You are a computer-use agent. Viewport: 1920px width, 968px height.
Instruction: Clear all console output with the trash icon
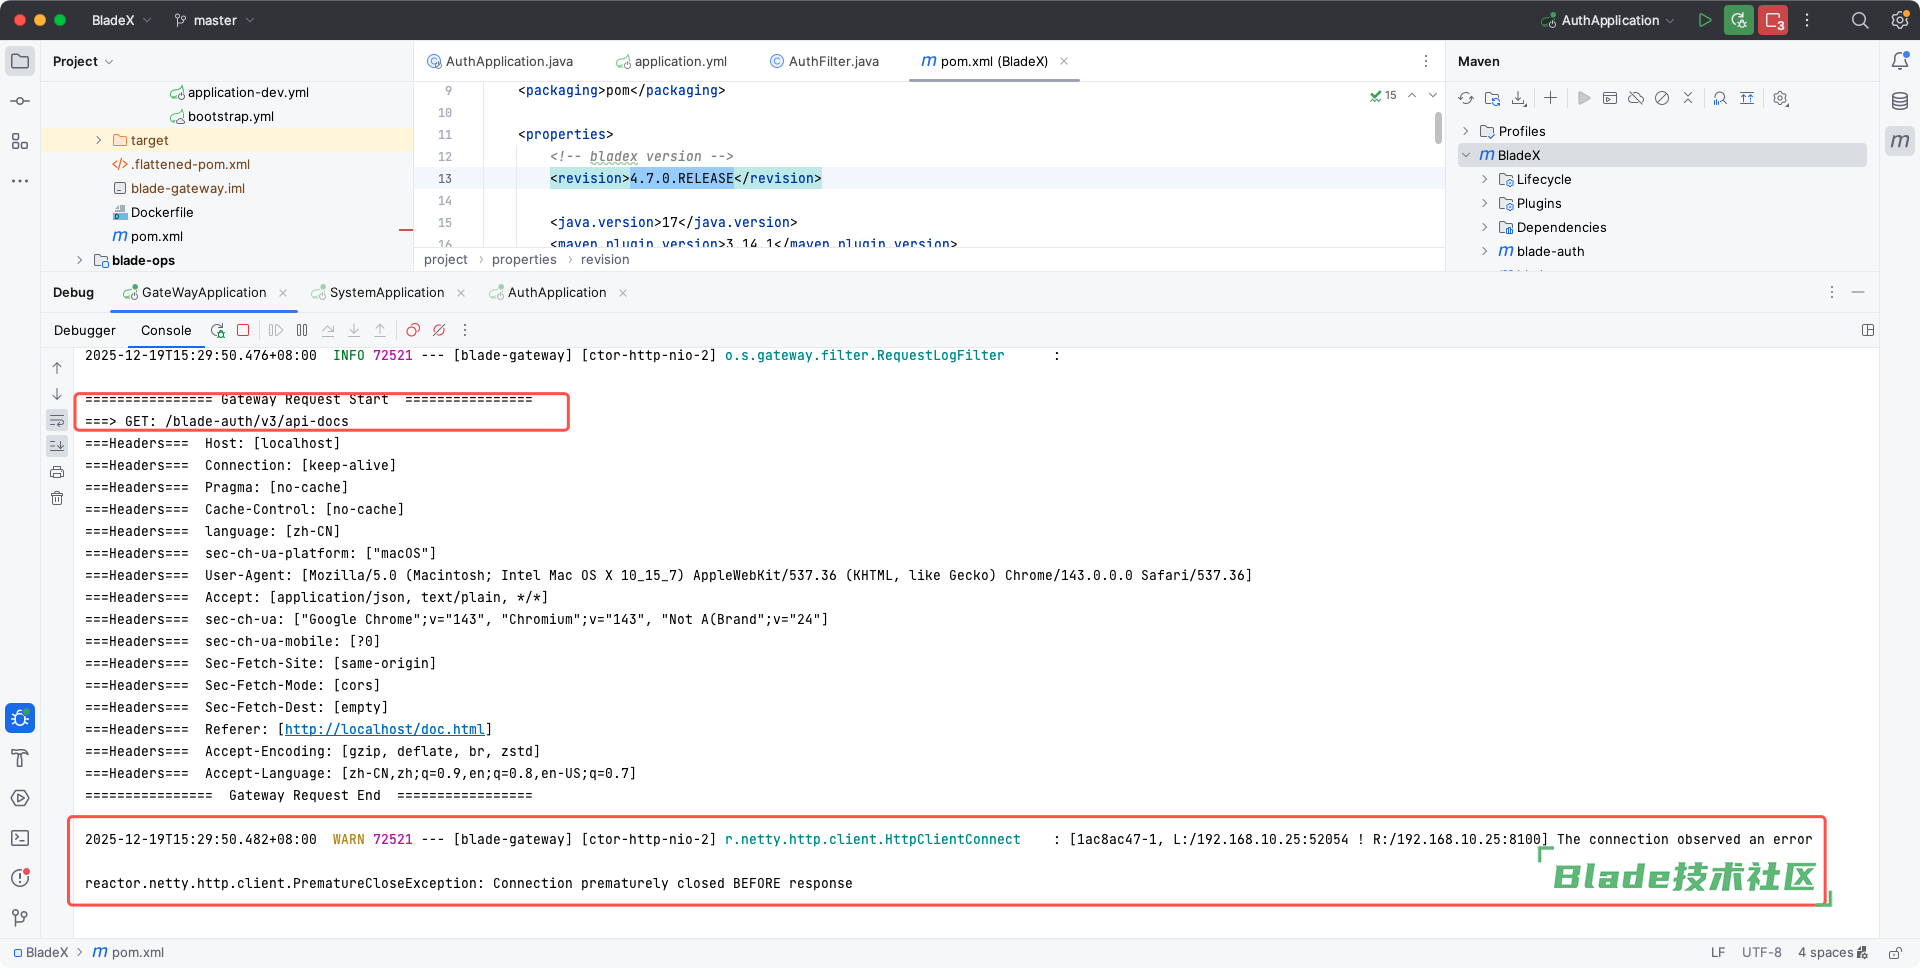57,498
